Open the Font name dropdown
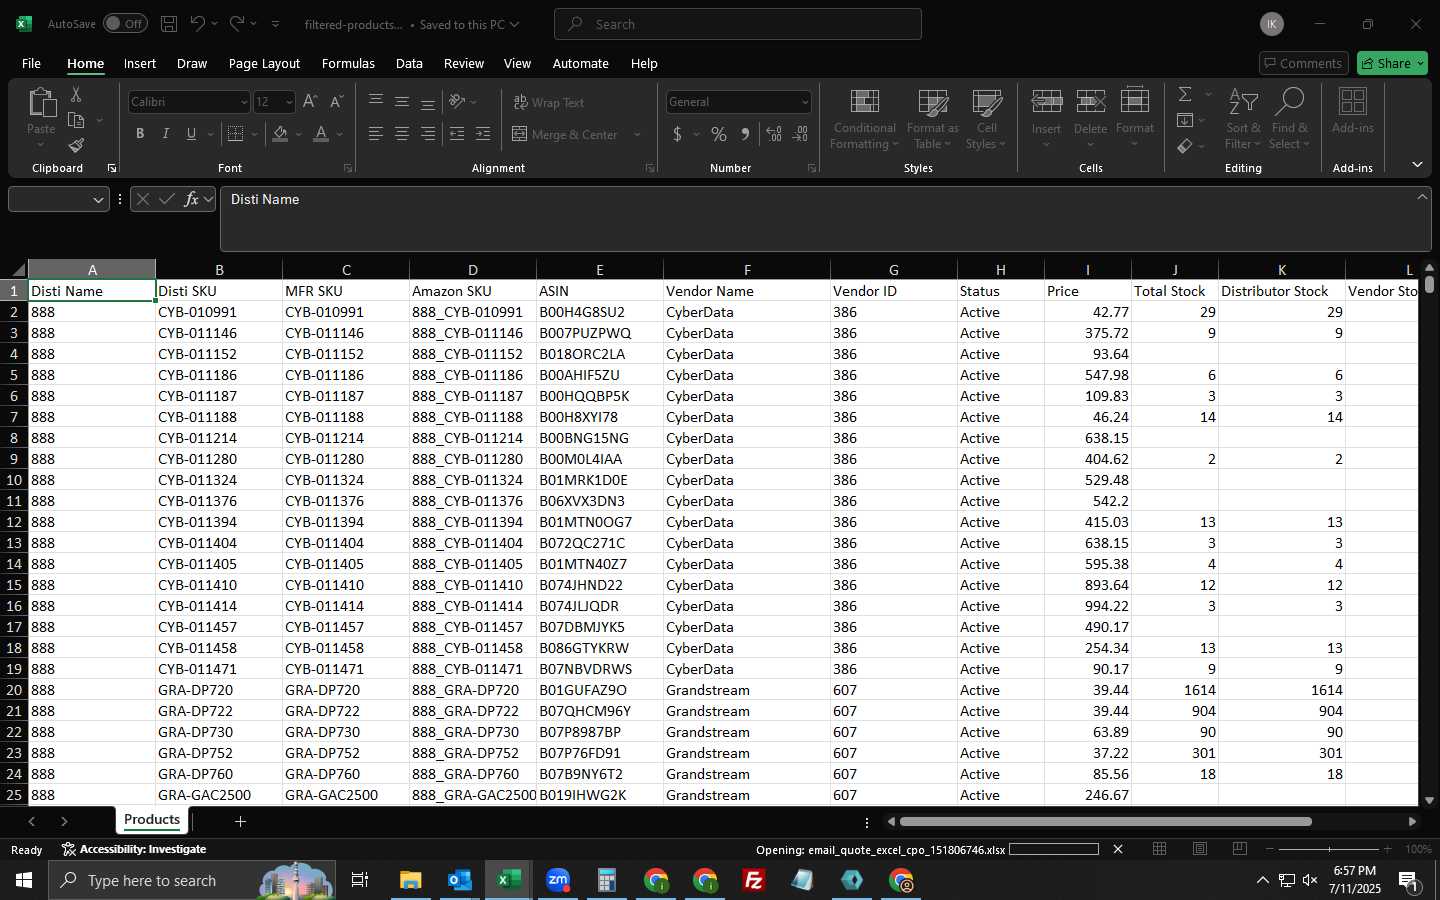Image resolution: width=1440 pixels, height=900 pixels. click(x=243, y=102)
